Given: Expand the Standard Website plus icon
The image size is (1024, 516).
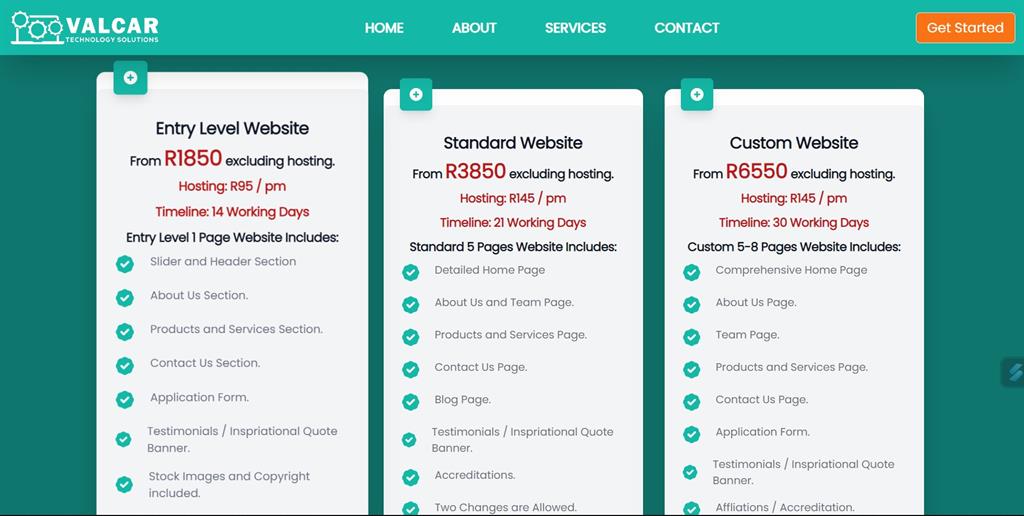Looking at the screenshot, I should coord(416,95).
